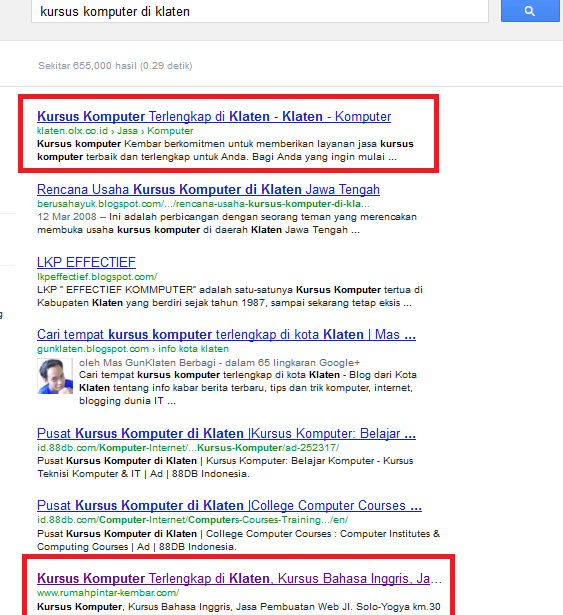The width and height of the screenshot is (563, 615).
Task: Click the snippet dated '12 Mar 2008'
Action: (227, 223)
